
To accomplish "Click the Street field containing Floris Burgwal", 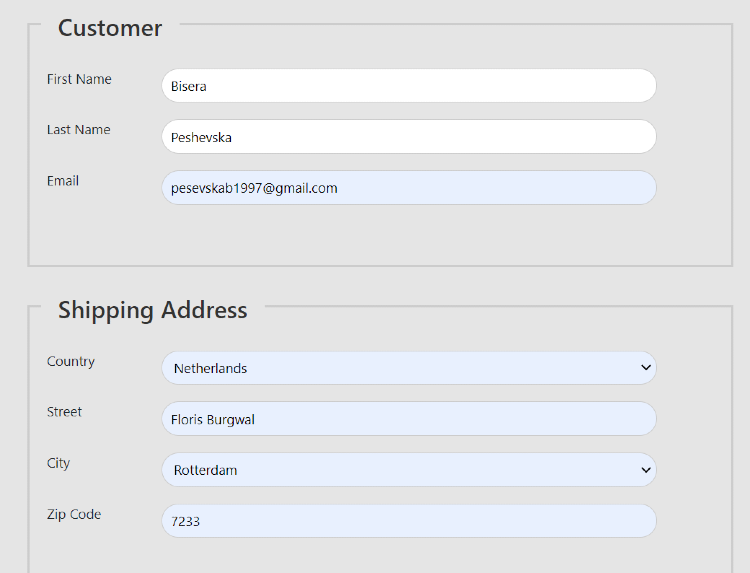I will (408, 419).
